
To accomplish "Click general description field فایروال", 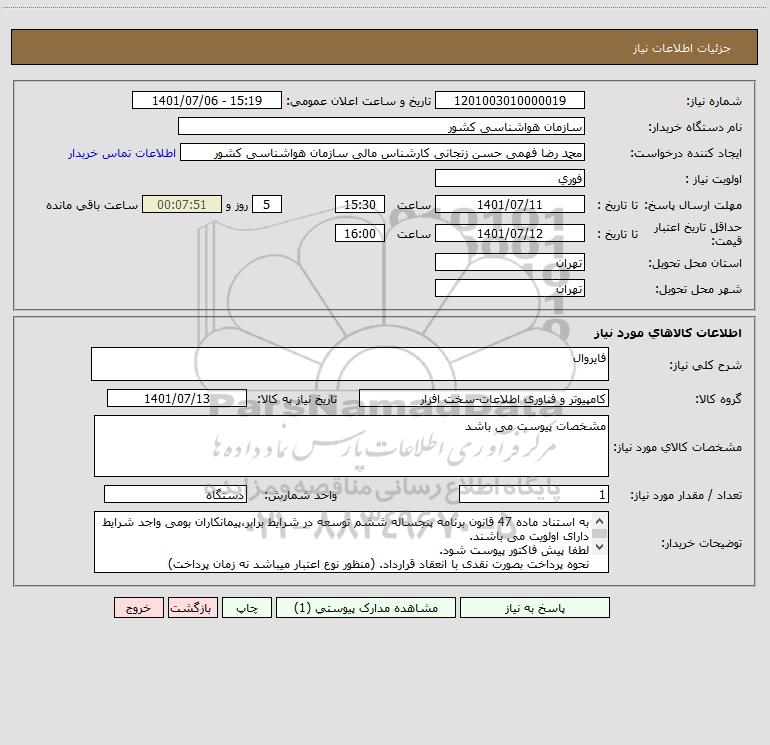I will tap(350, 364).
